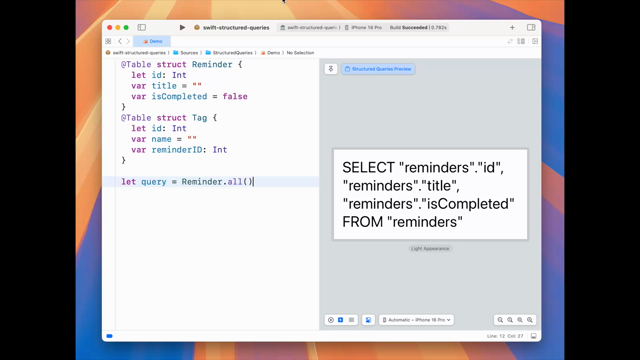The image size is (640, 360).
Task: Click the Light Appearance label
Action: [430, 249]
